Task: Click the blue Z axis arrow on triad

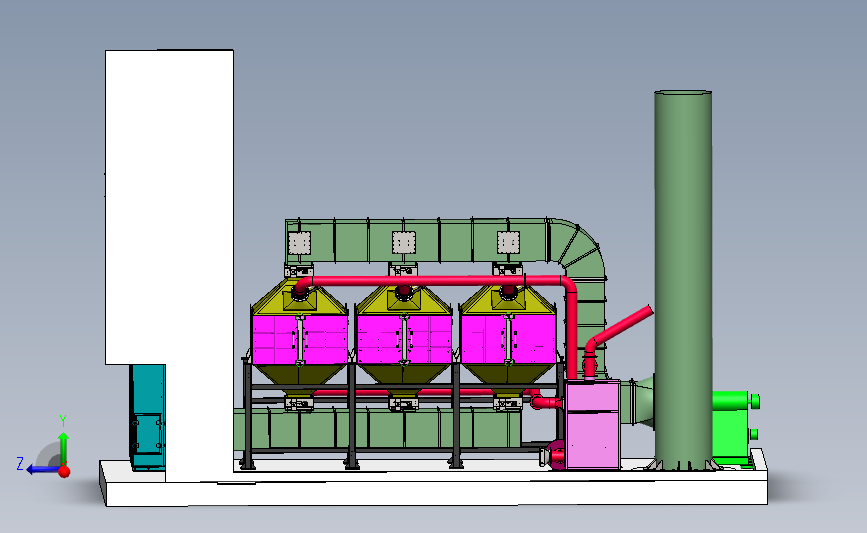Action: [x=43, y=470]
